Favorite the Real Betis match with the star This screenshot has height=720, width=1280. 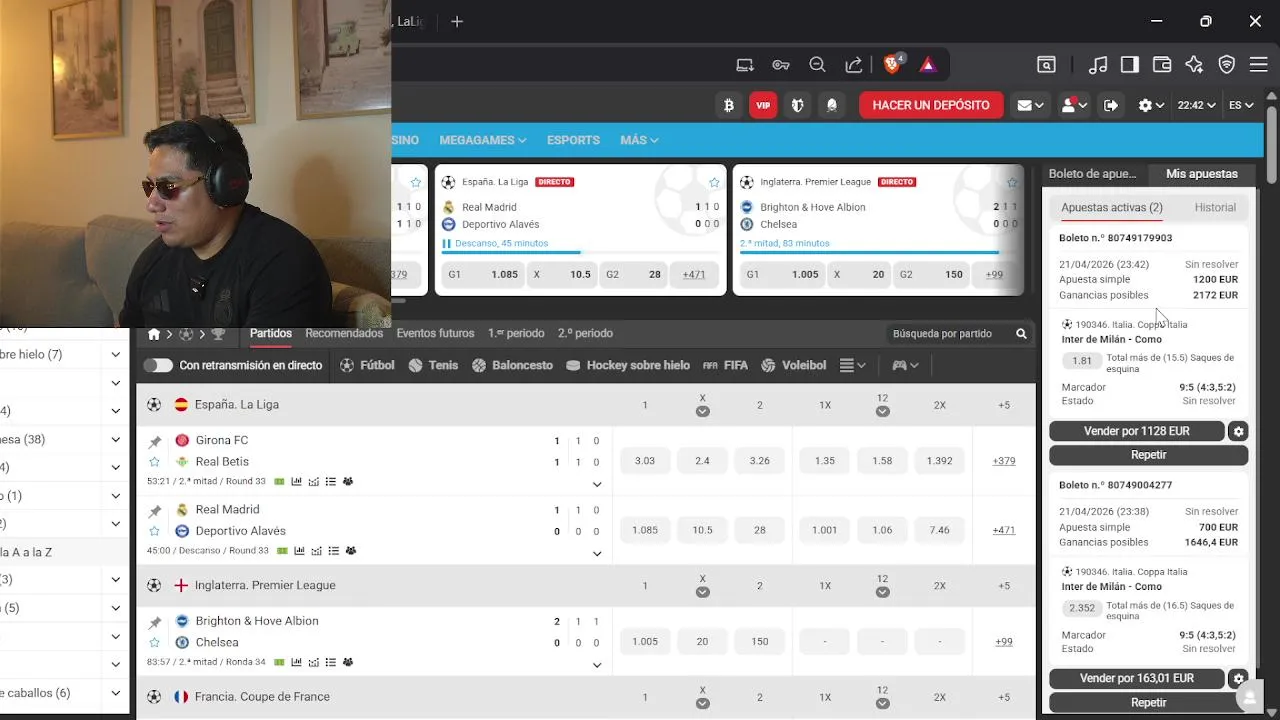[x=154, y=462]
